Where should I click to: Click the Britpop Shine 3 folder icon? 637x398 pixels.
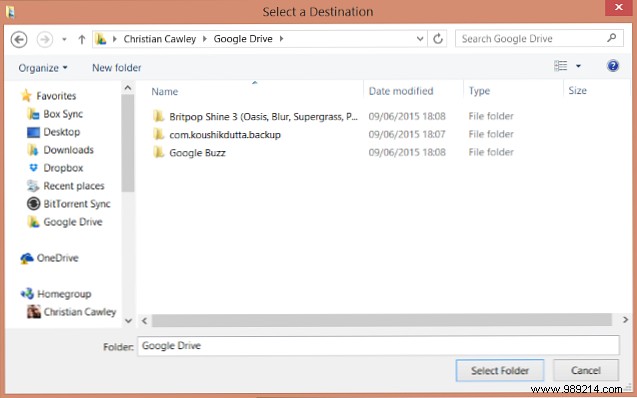tap(158, 116)
